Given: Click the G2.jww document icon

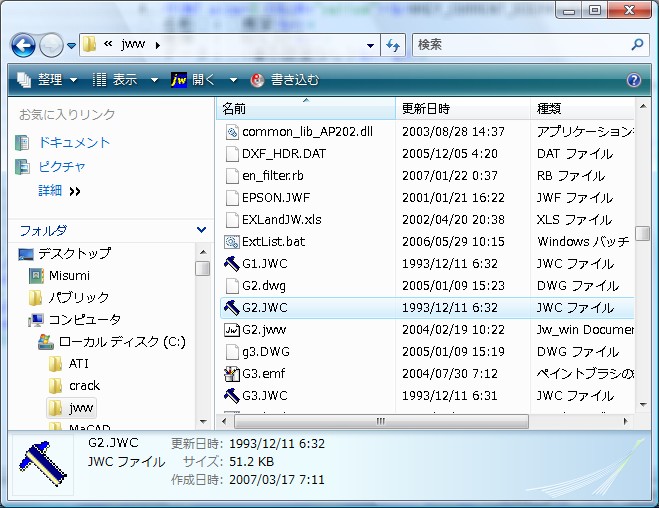Looking at the screenshot, I should pos(230,329).
